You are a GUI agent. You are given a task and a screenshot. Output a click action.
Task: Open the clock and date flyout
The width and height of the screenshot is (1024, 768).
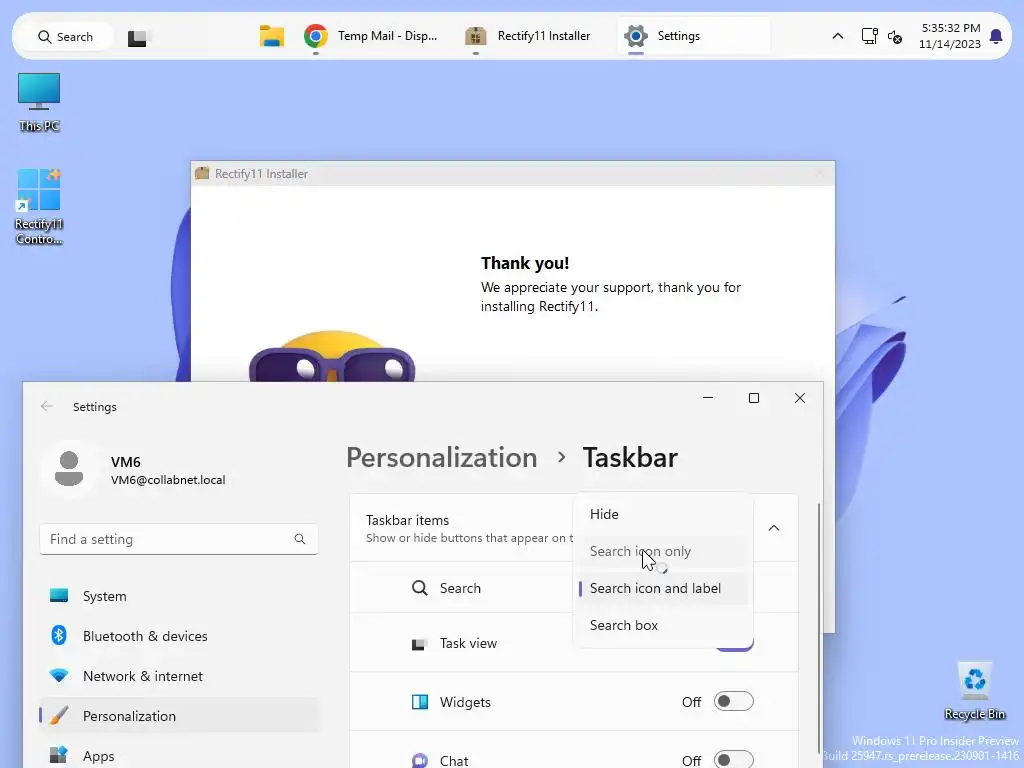(x=950, y=36)
